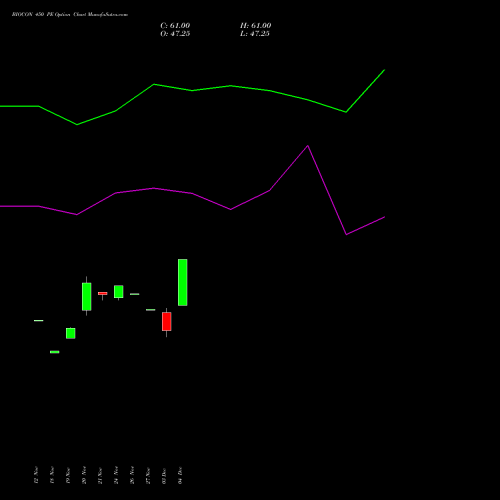Click the 04 Dec date label
The height and width of the screenshot is (500, 500).
[x=180, y=475]
